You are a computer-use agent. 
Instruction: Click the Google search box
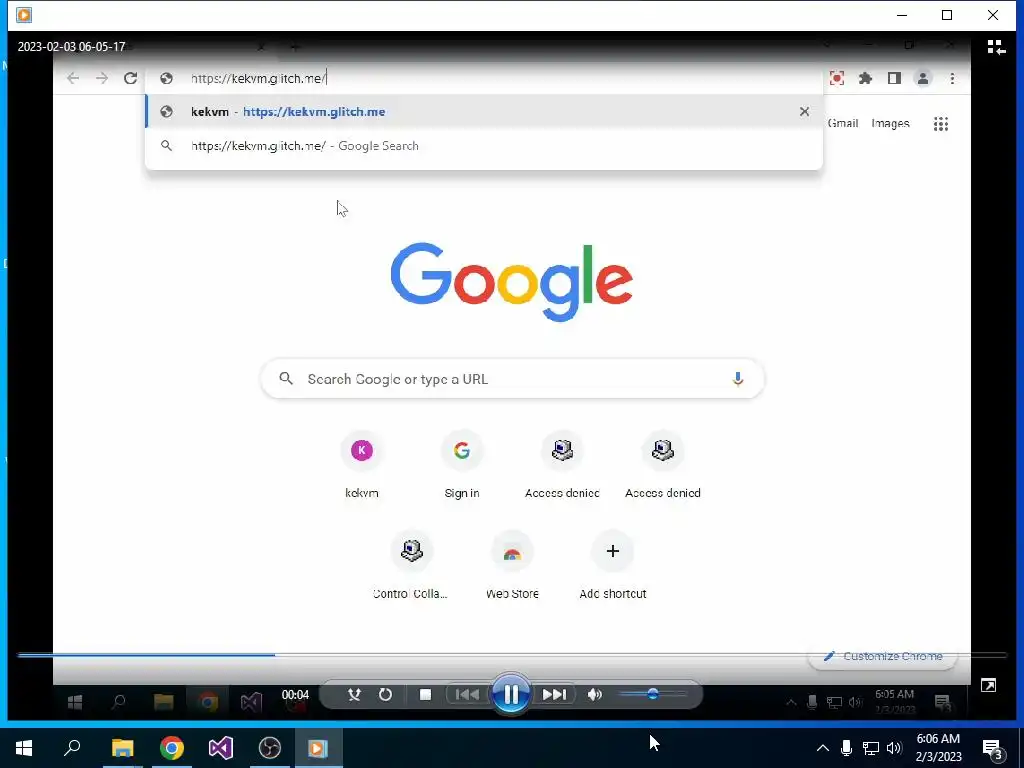pos(512,379)
